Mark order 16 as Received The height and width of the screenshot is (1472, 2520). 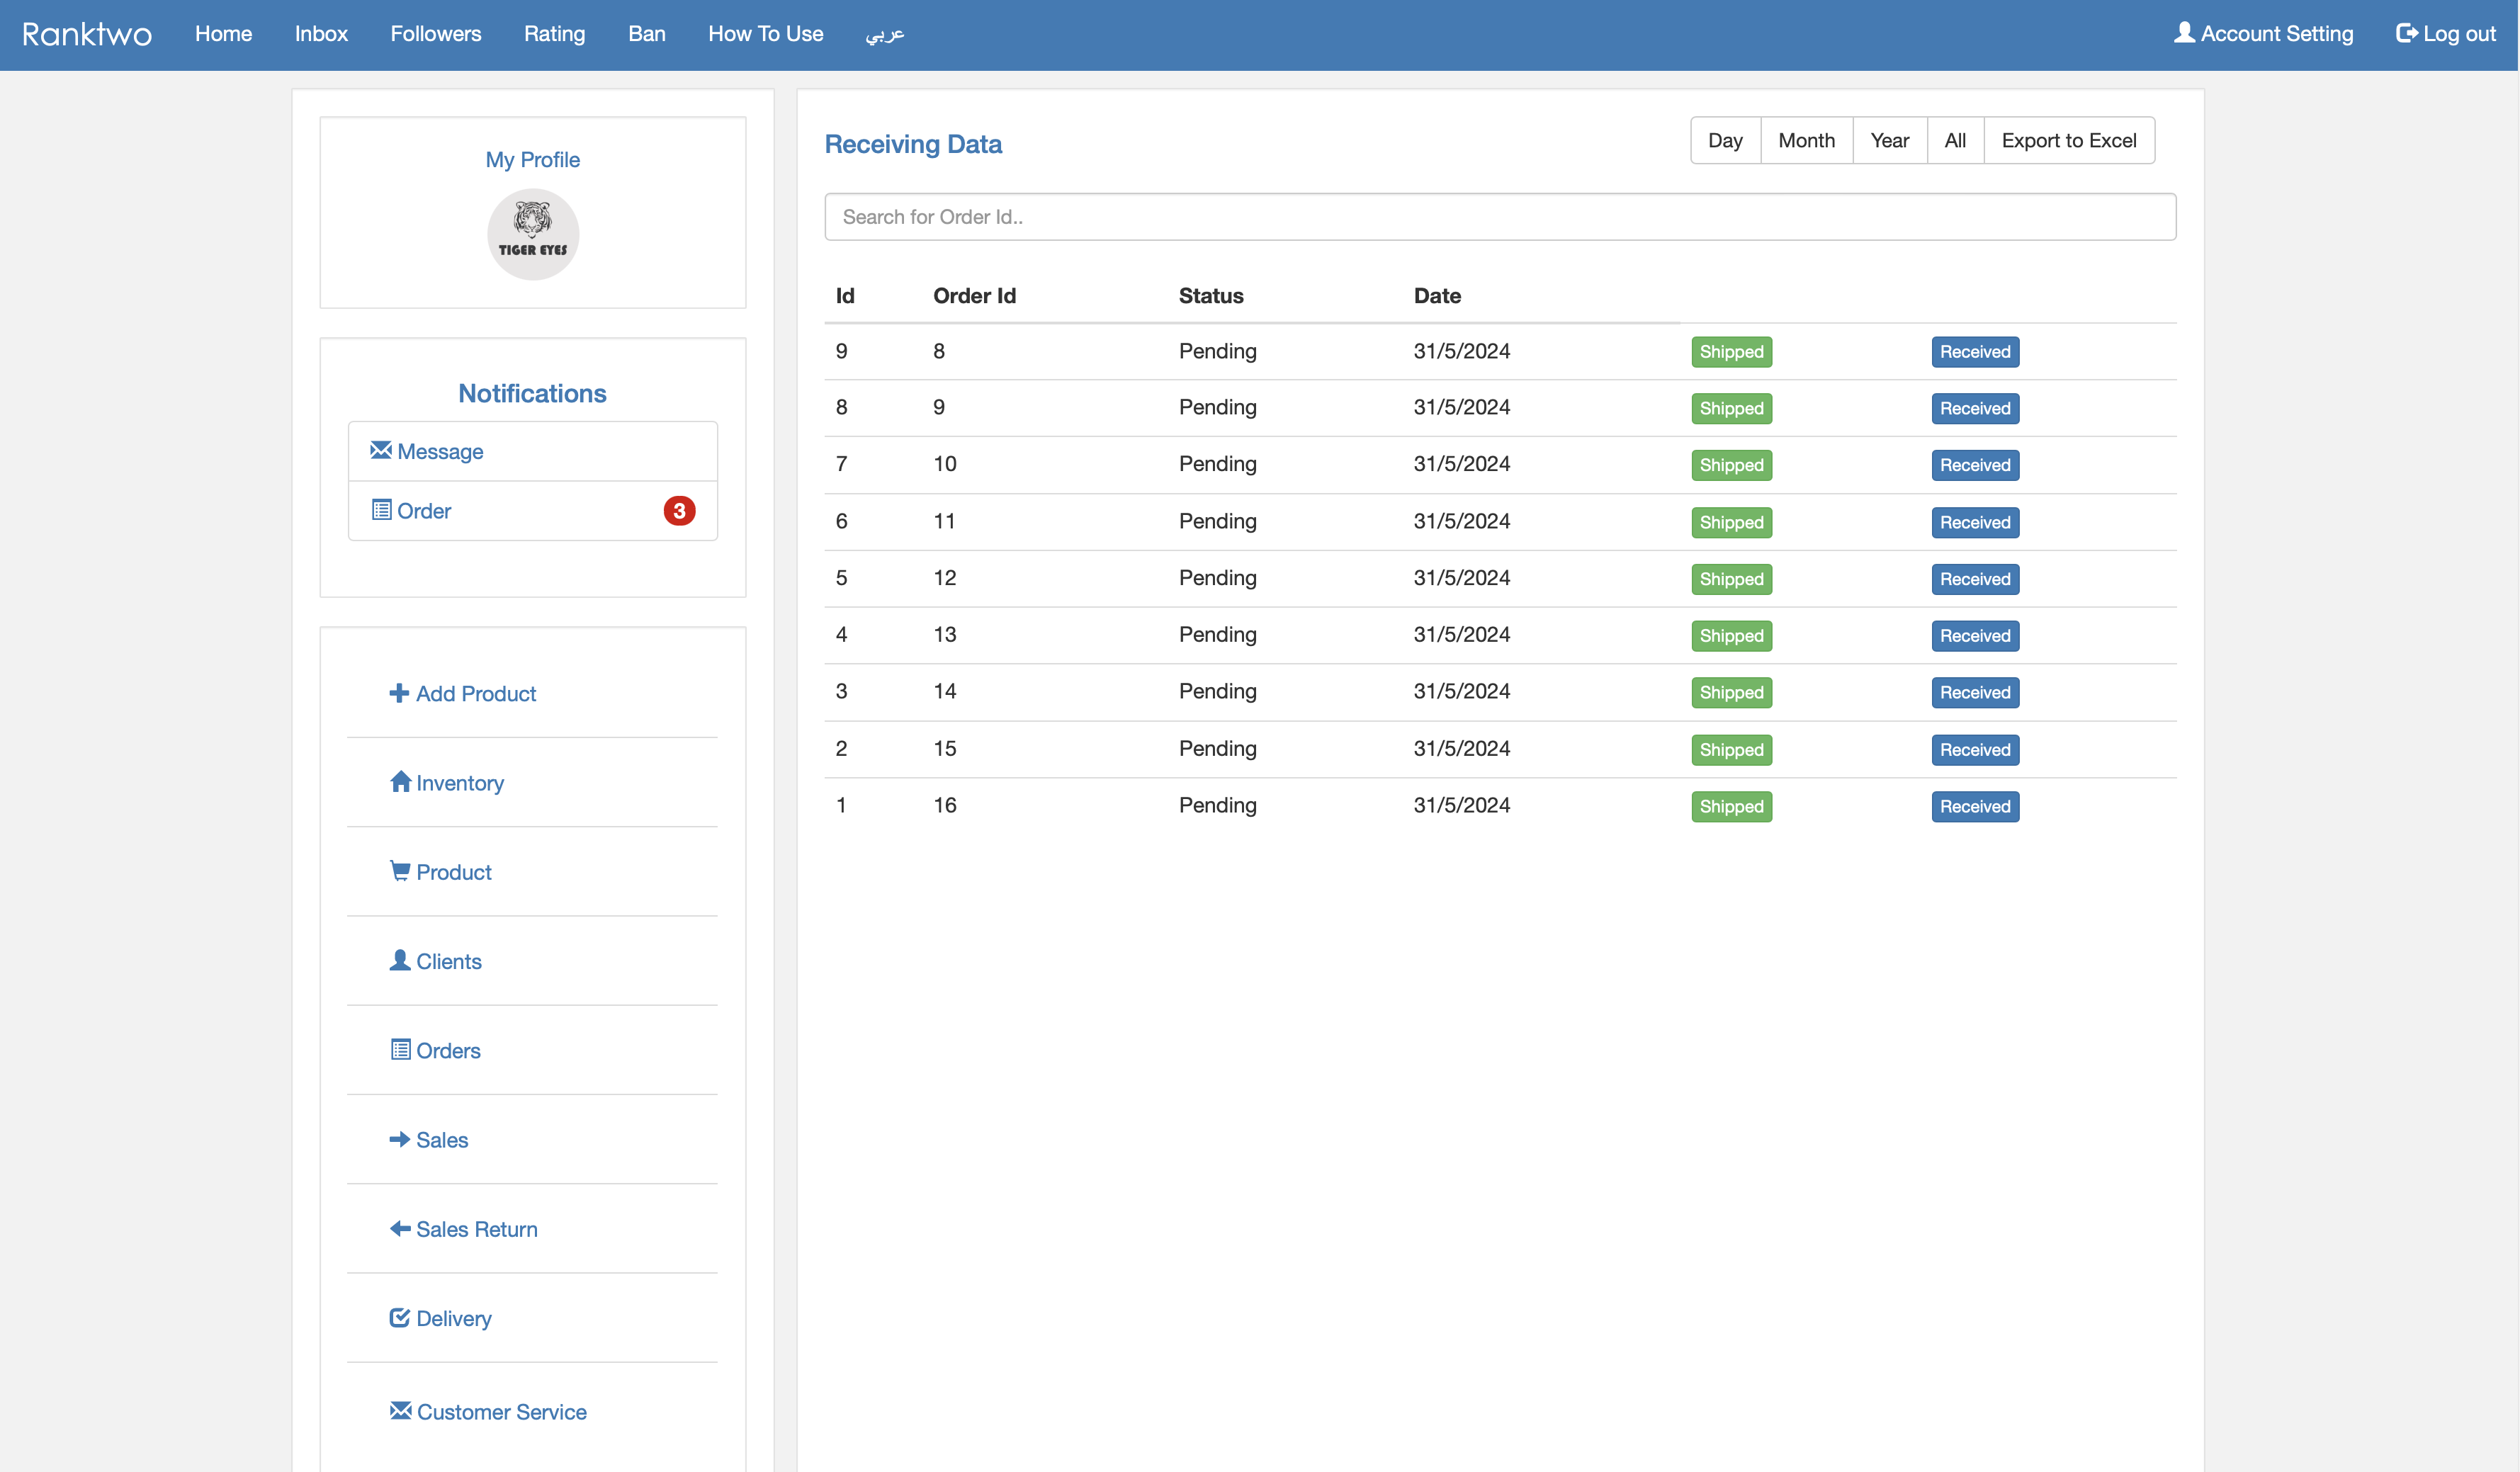tap(1975, 807)
